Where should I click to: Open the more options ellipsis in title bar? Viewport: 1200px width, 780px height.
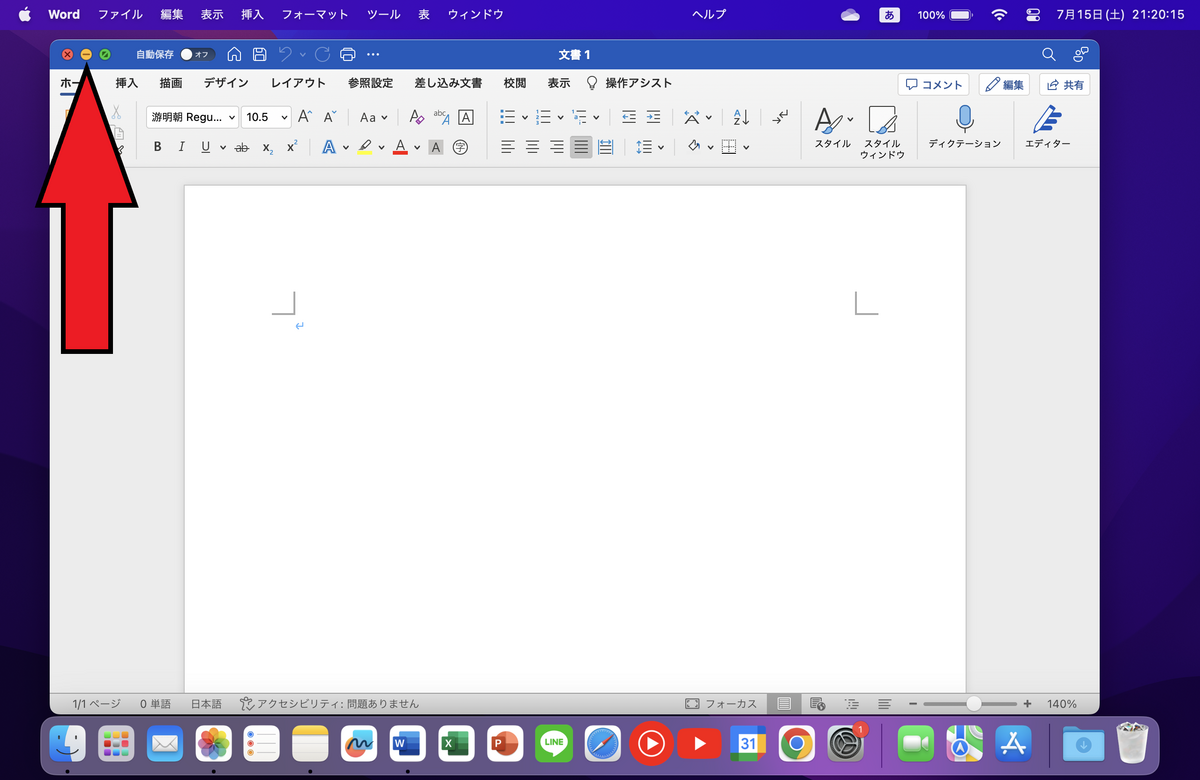tap(374, 54)
